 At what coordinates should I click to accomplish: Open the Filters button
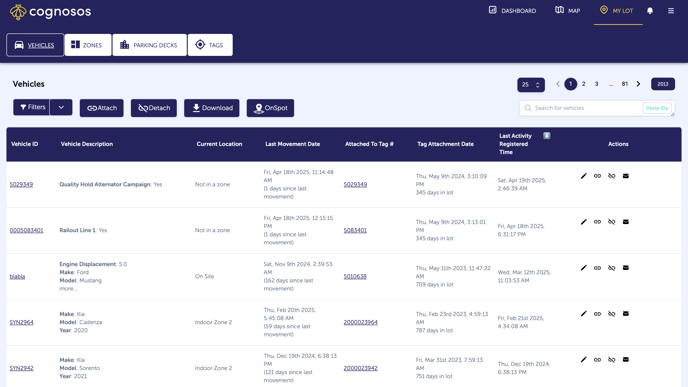(x=32, y=107)
